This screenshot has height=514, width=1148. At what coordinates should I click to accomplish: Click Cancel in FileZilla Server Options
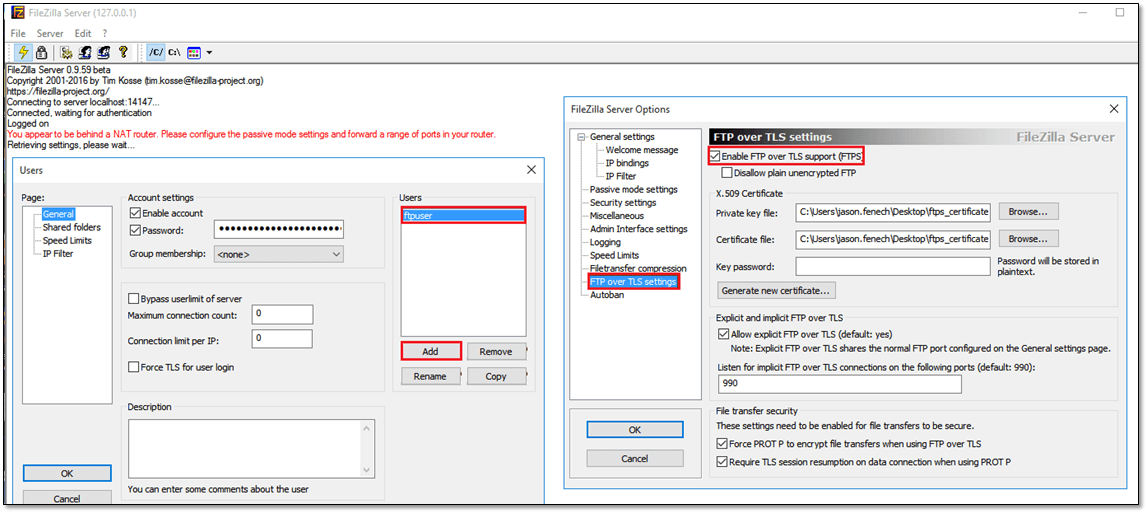pos(635,458)
